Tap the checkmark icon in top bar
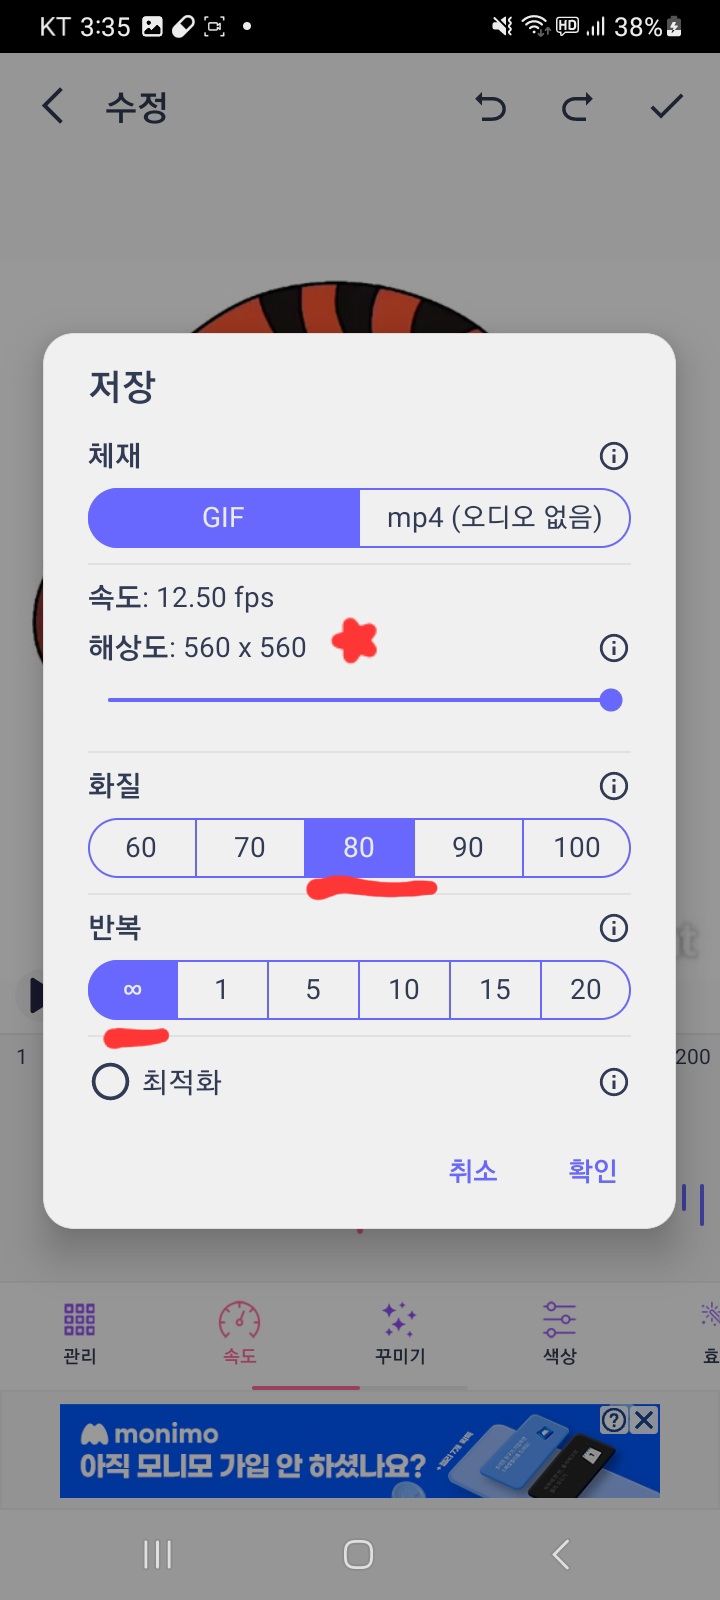 pyautogui.click(x=666, y=106)
